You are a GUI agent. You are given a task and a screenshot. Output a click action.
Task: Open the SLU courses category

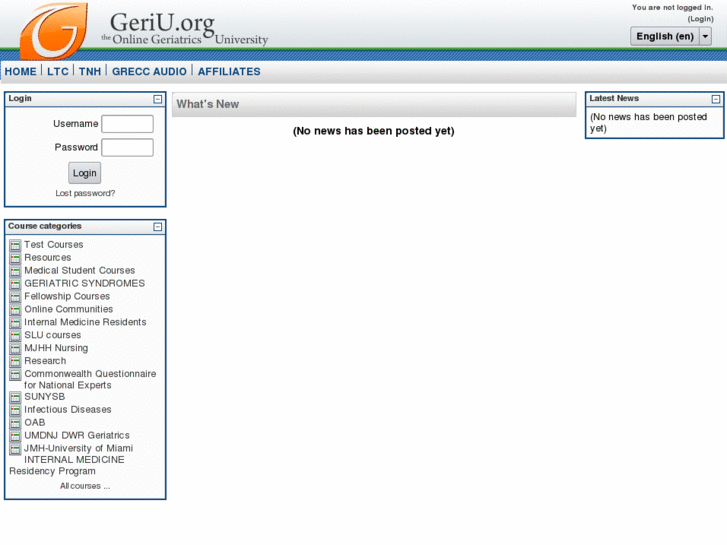(x=52, y=335)
